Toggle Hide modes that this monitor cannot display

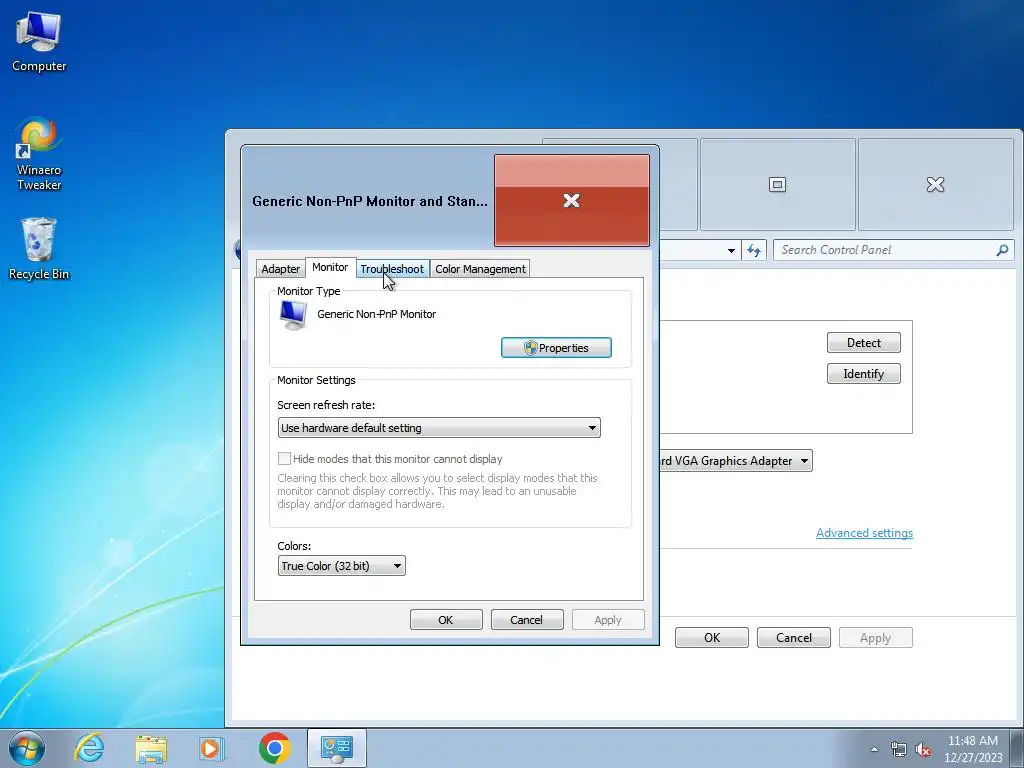click(284, 459)
